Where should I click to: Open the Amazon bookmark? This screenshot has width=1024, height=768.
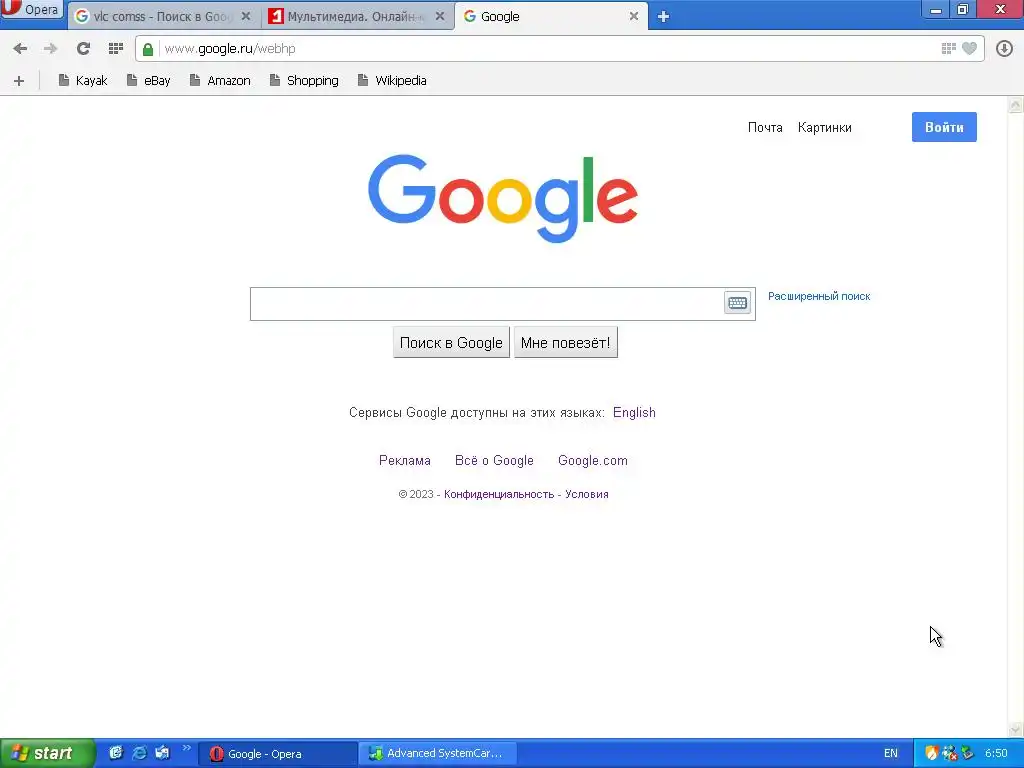(x=220, y=80)
